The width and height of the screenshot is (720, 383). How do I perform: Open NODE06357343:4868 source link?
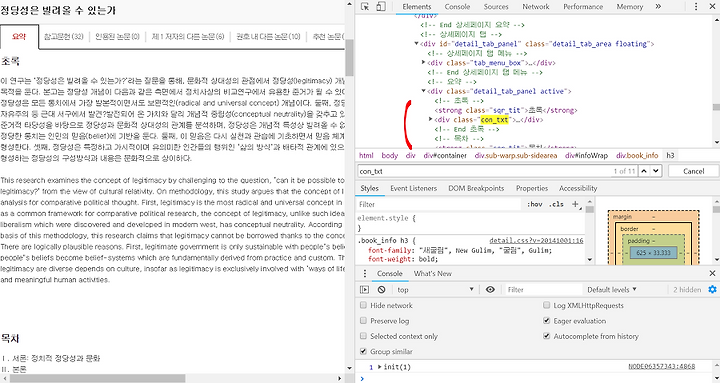pyautogui.click(x=661, y=366)
